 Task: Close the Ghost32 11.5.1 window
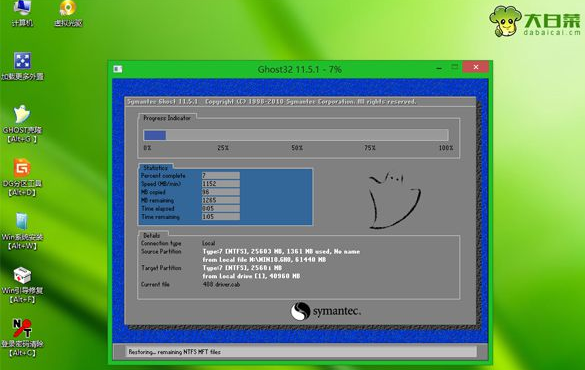coord(475,67)
